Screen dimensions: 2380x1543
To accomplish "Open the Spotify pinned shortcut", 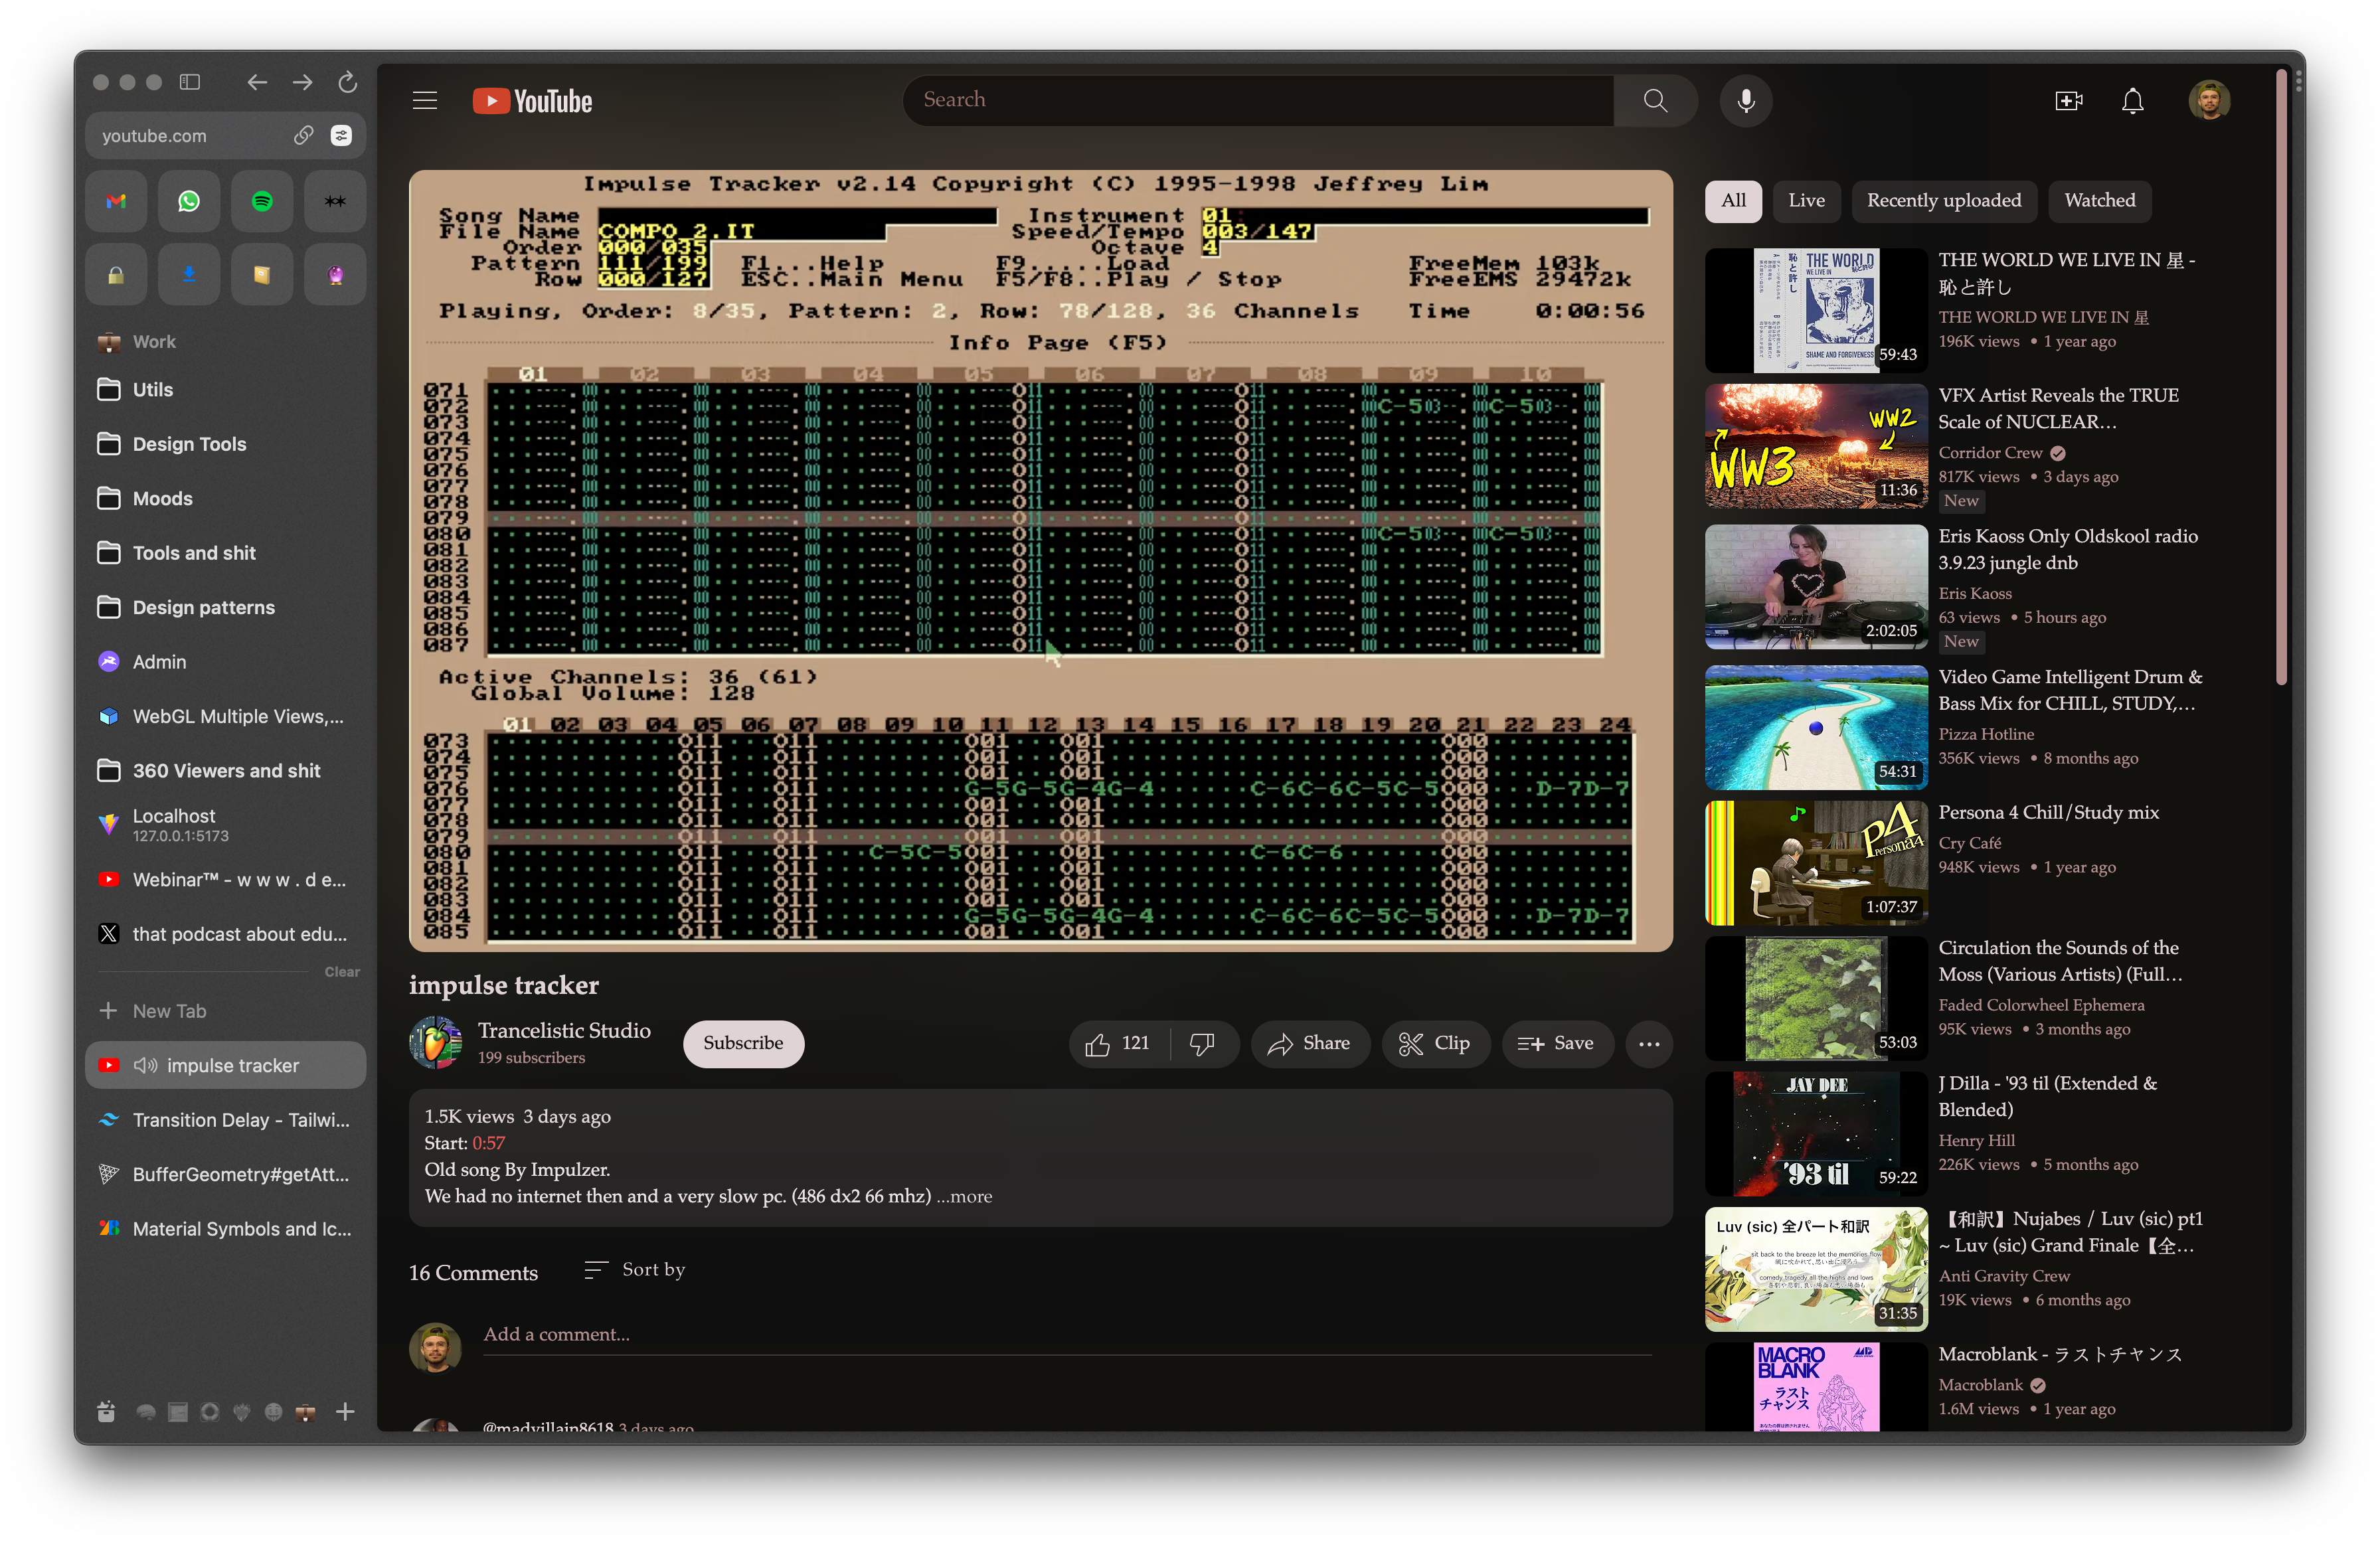I will point(262,201).
